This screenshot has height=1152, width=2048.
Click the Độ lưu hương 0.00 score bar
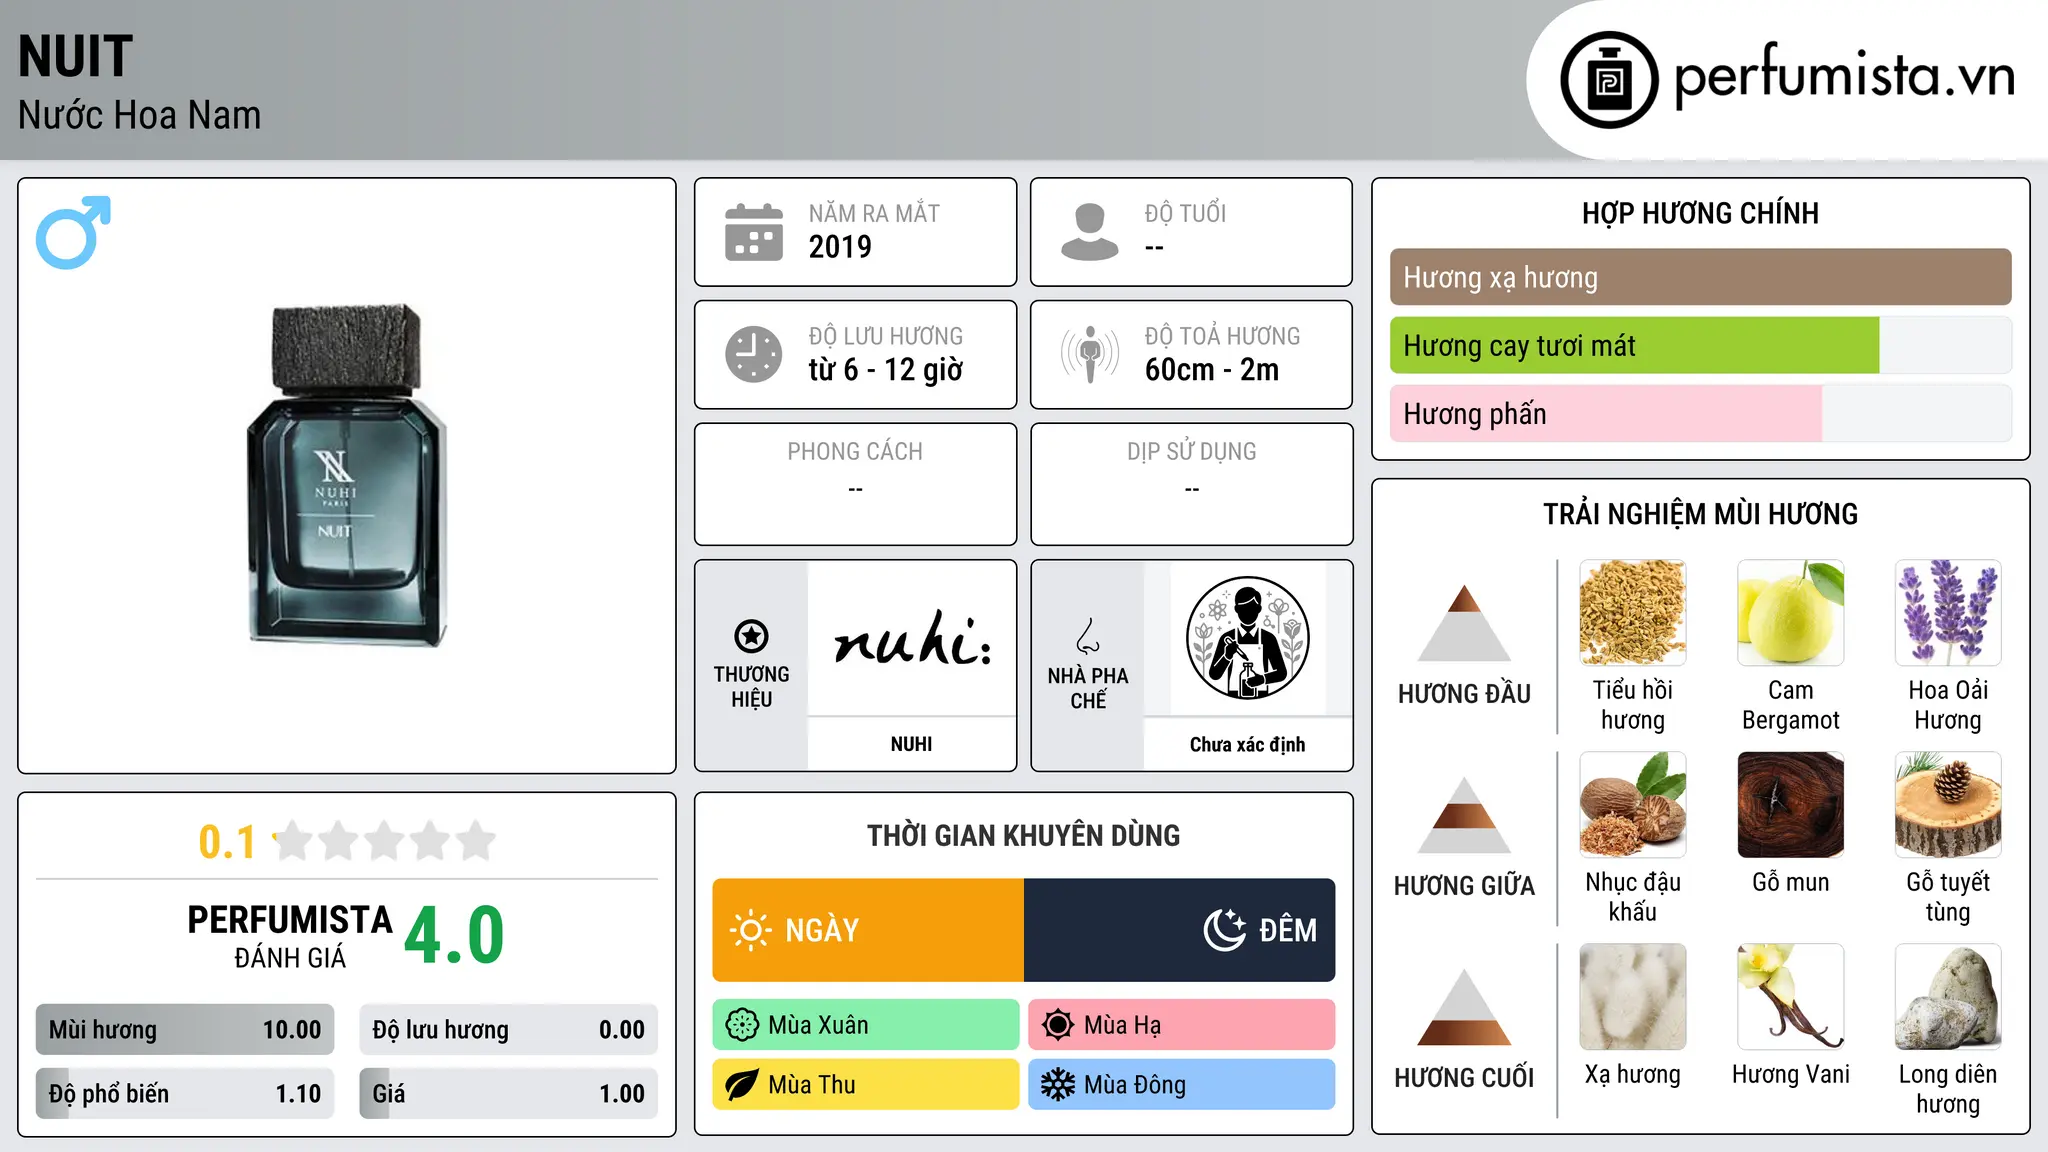coord(509,1030)
